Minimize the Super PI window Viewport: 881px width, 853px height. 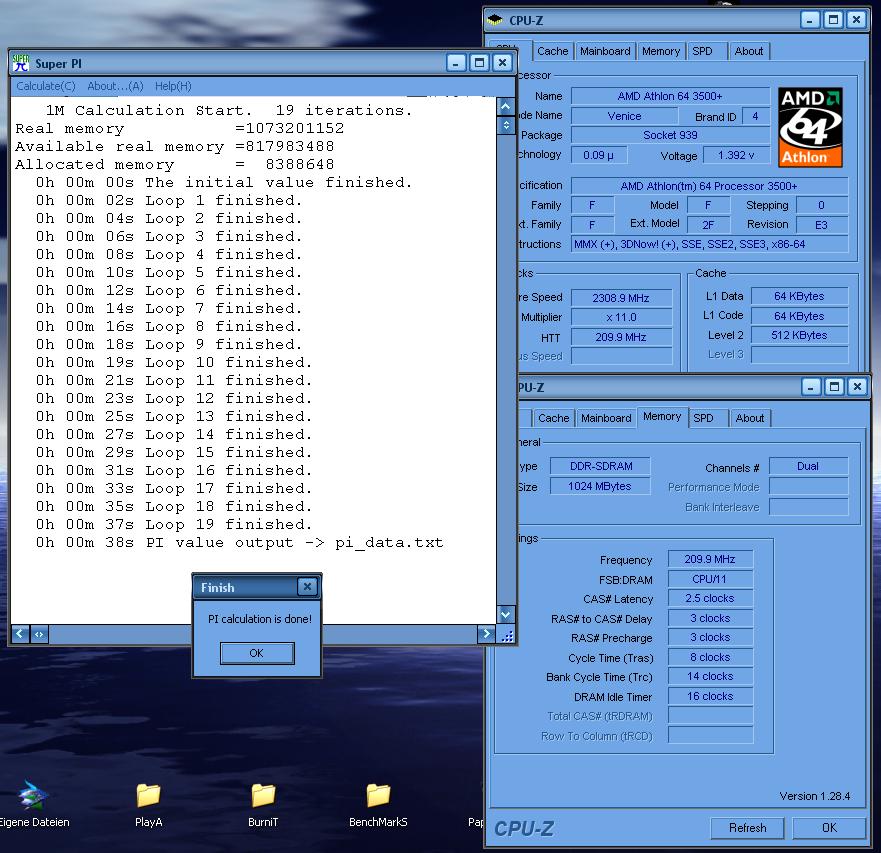tap(456, 62)
